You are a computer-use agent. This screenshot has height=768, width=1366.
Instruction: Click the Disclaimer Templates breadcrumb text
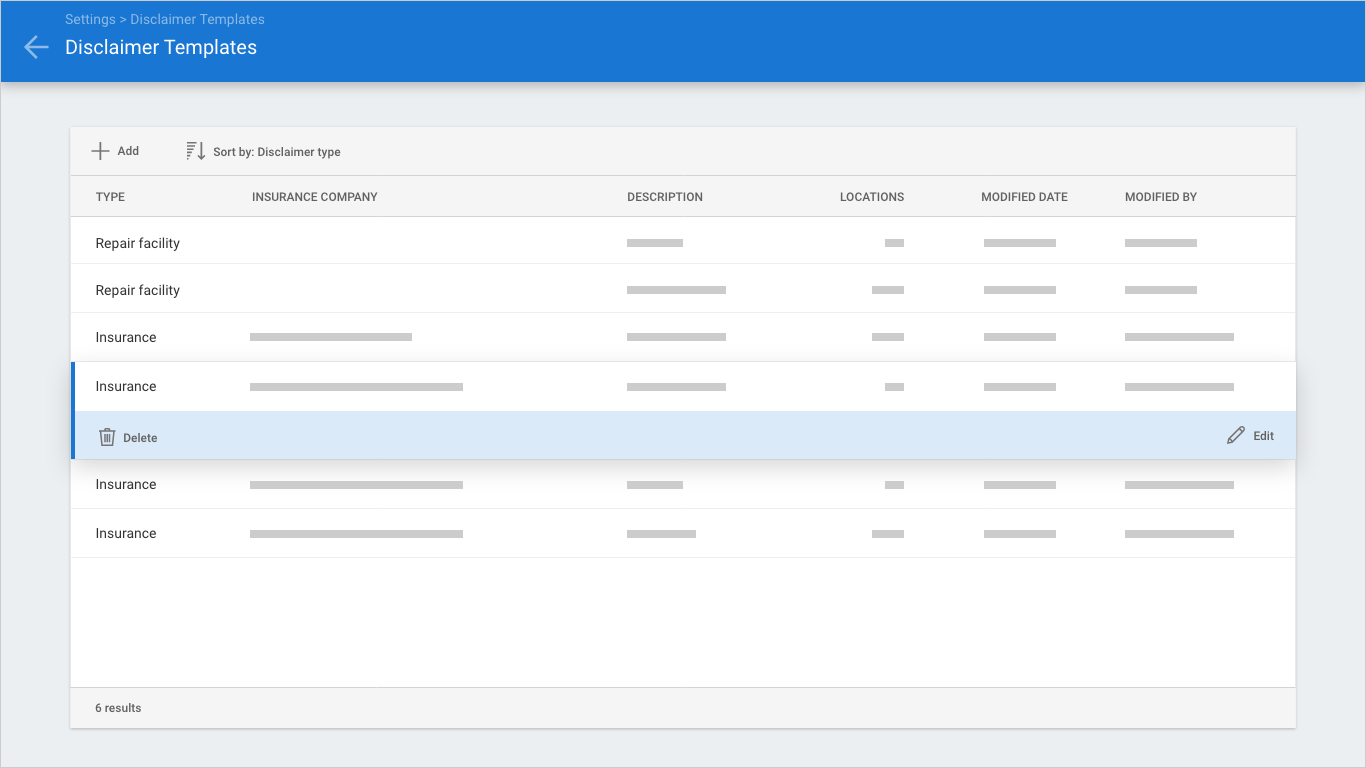click(197, 19)
